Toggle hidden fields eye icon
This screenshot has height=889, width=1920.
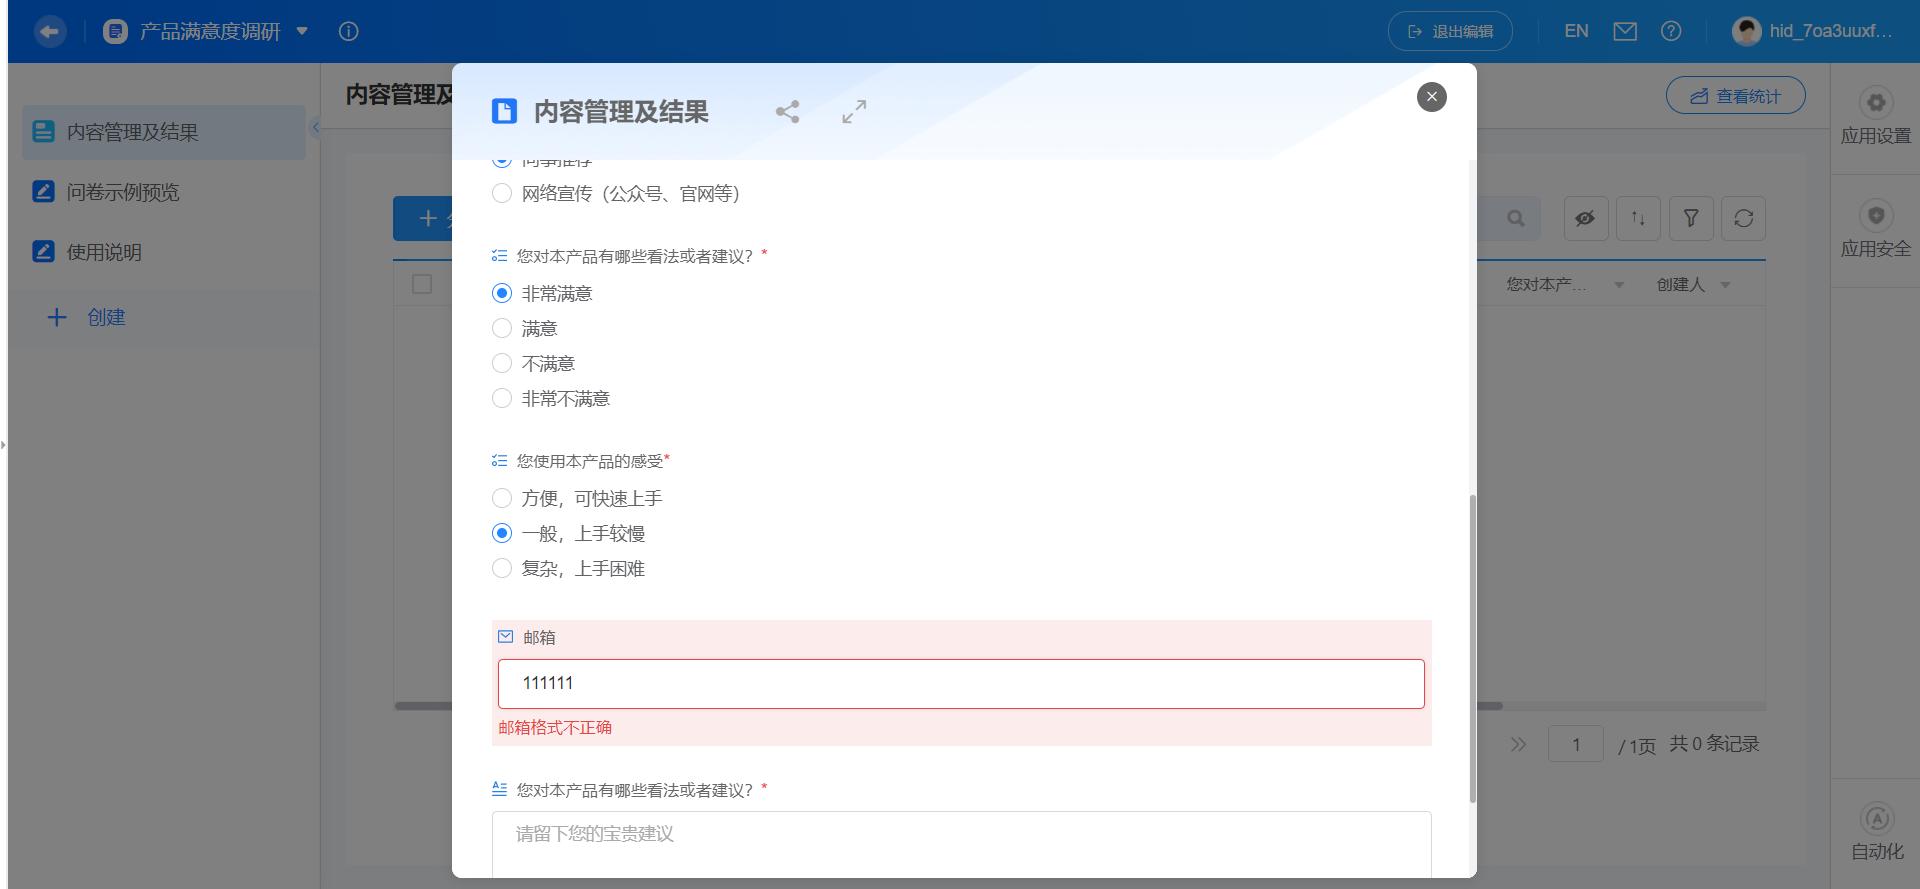1585,218
